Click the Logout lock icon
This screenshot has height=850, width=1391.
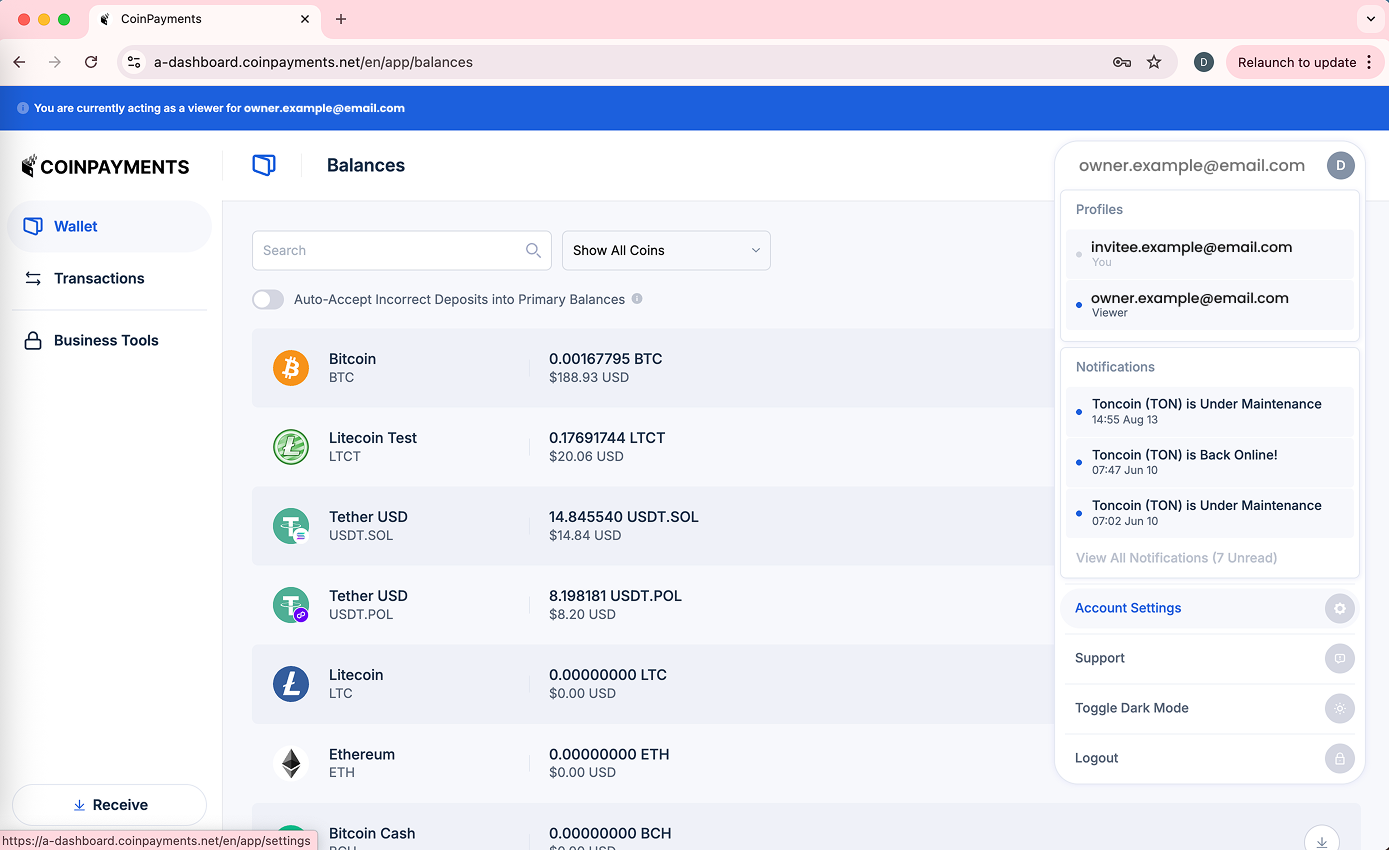(1339, 758)
